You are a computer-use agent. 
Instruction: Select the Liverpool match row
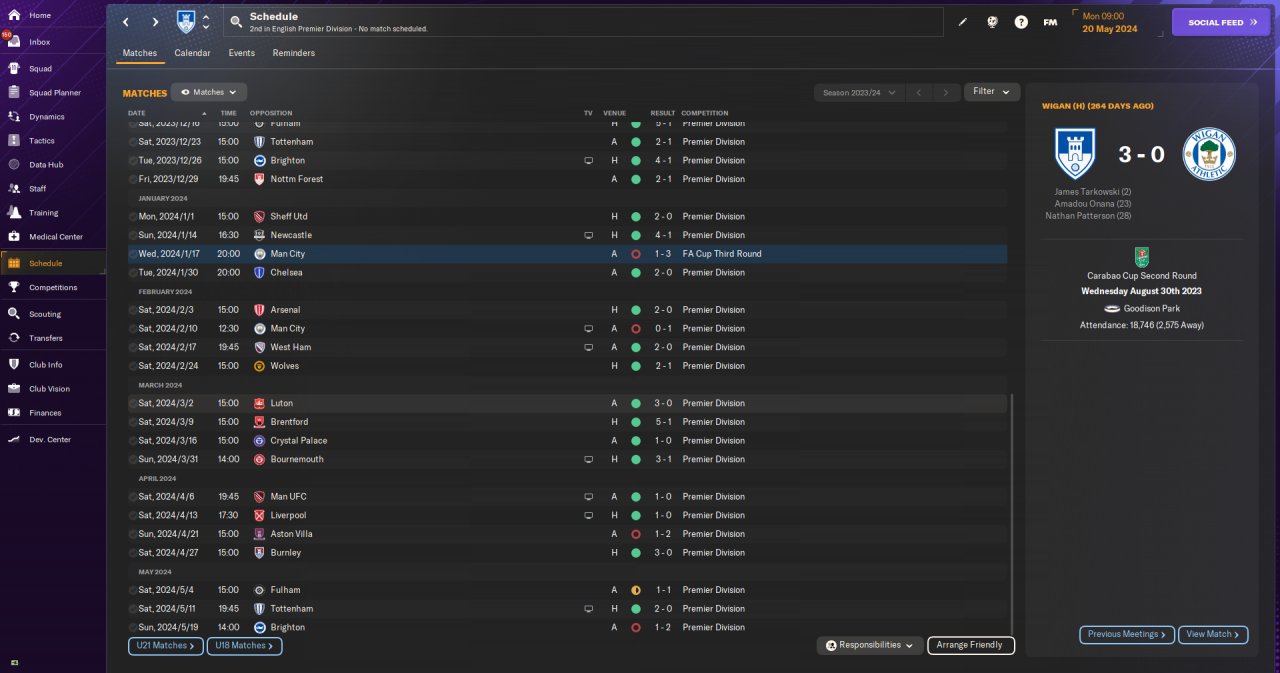coord(567,515)
